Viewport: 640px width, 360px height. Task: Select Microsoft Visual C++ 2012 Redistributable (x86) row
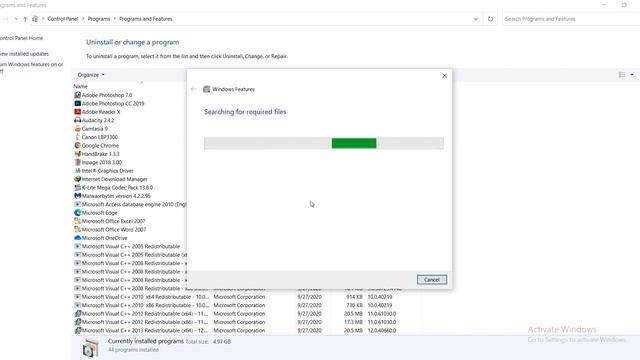(x=247, y=322)
